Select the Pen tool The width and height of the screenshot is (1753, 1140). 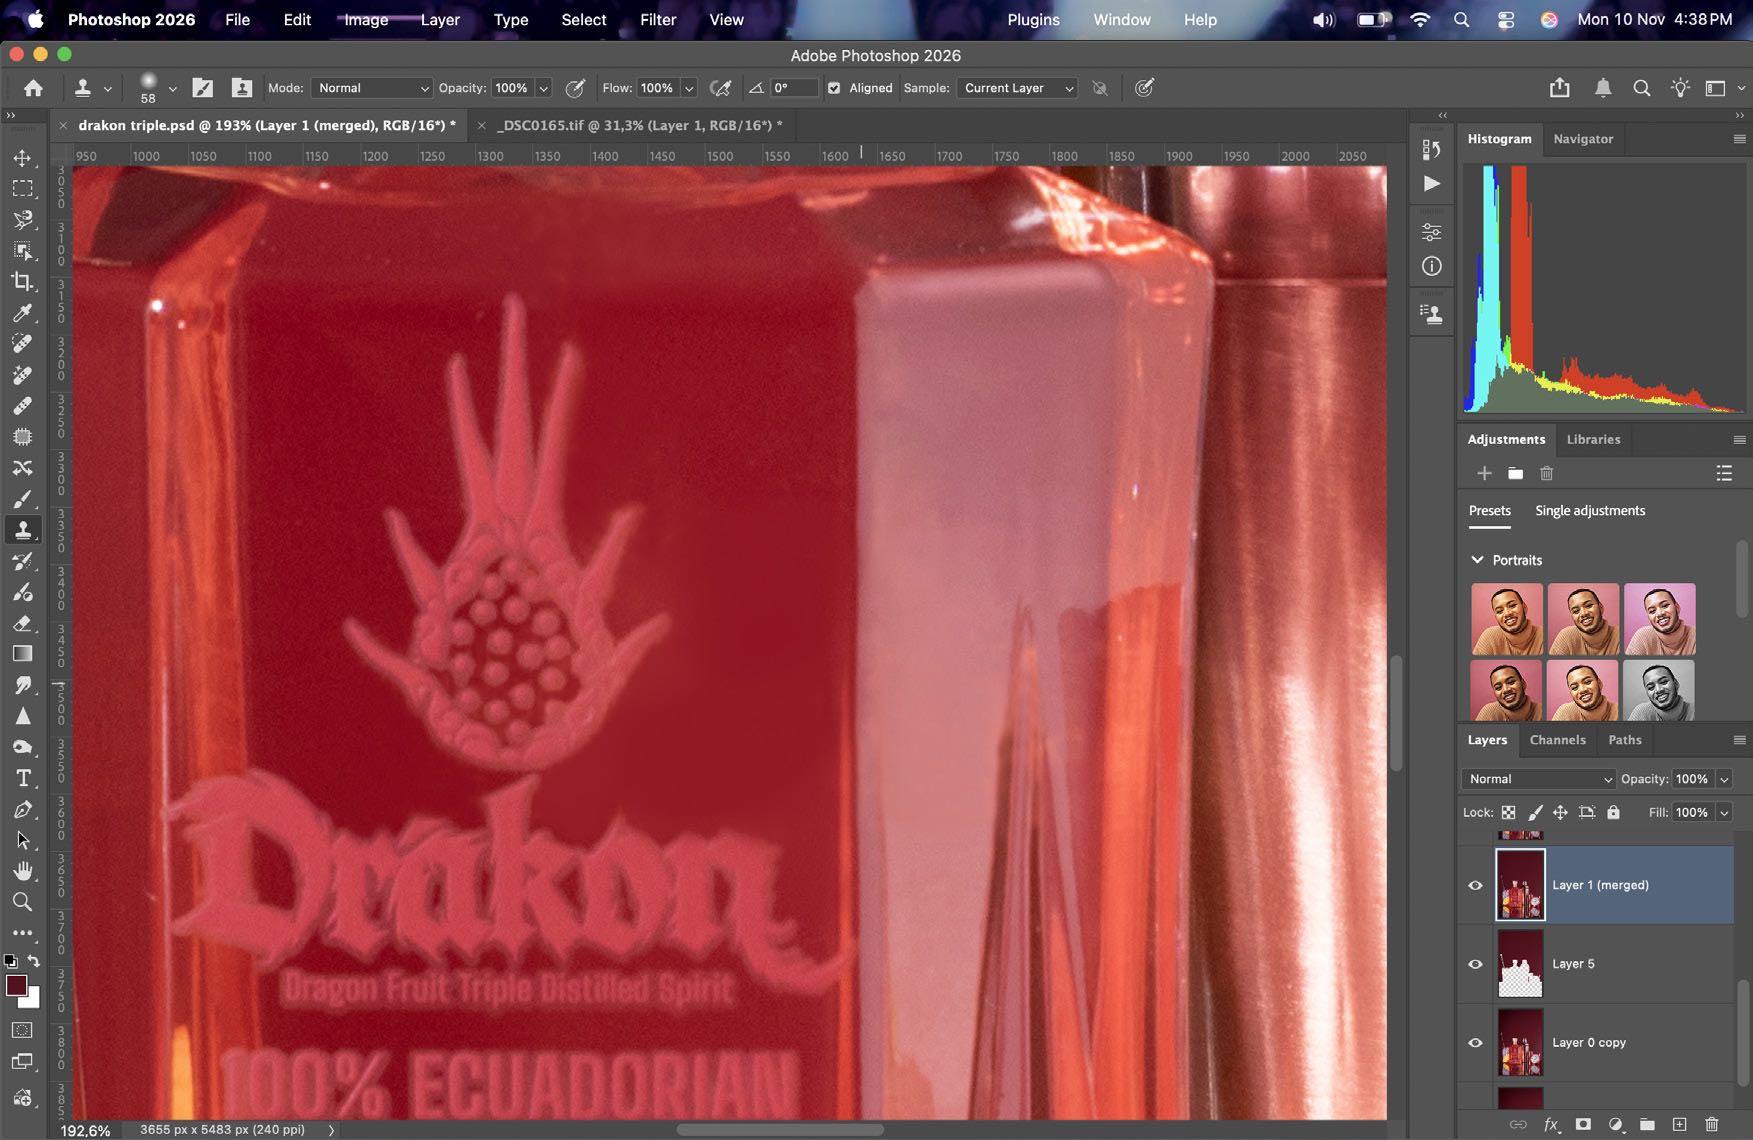[22, 809]
